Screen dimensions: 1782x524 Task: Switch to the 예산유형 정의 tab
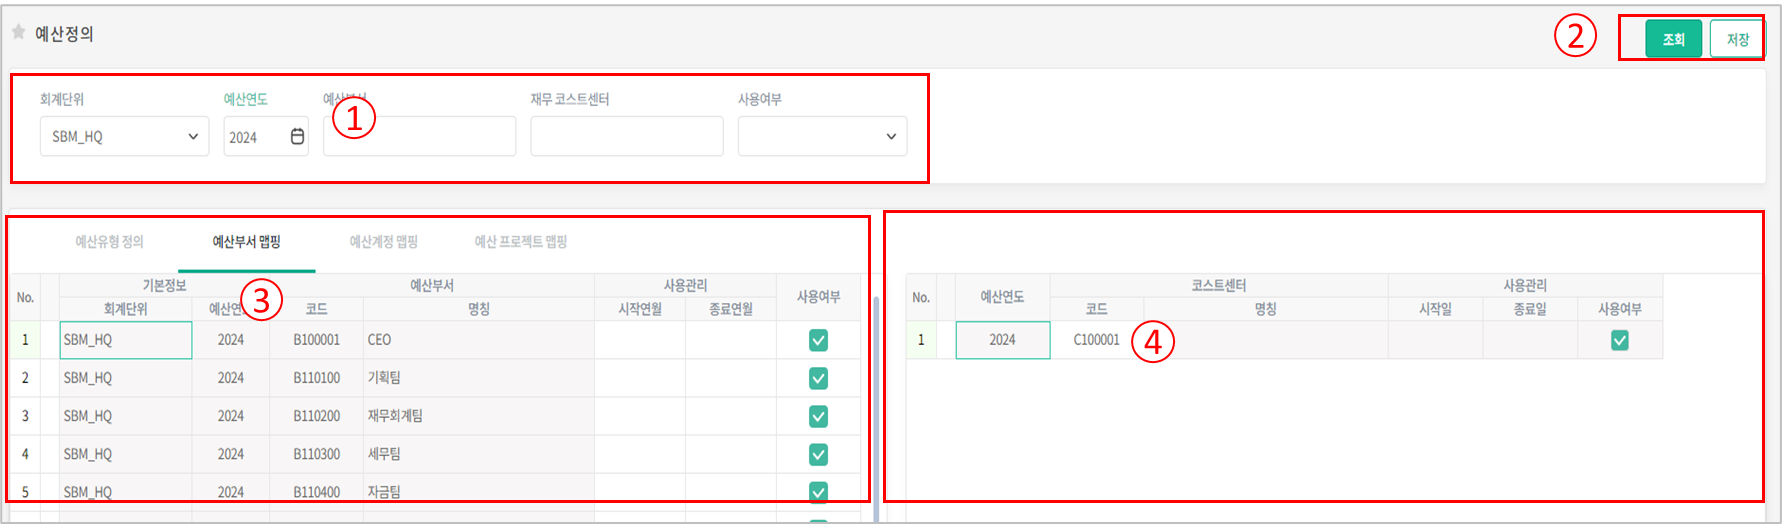tap(109, 242)
